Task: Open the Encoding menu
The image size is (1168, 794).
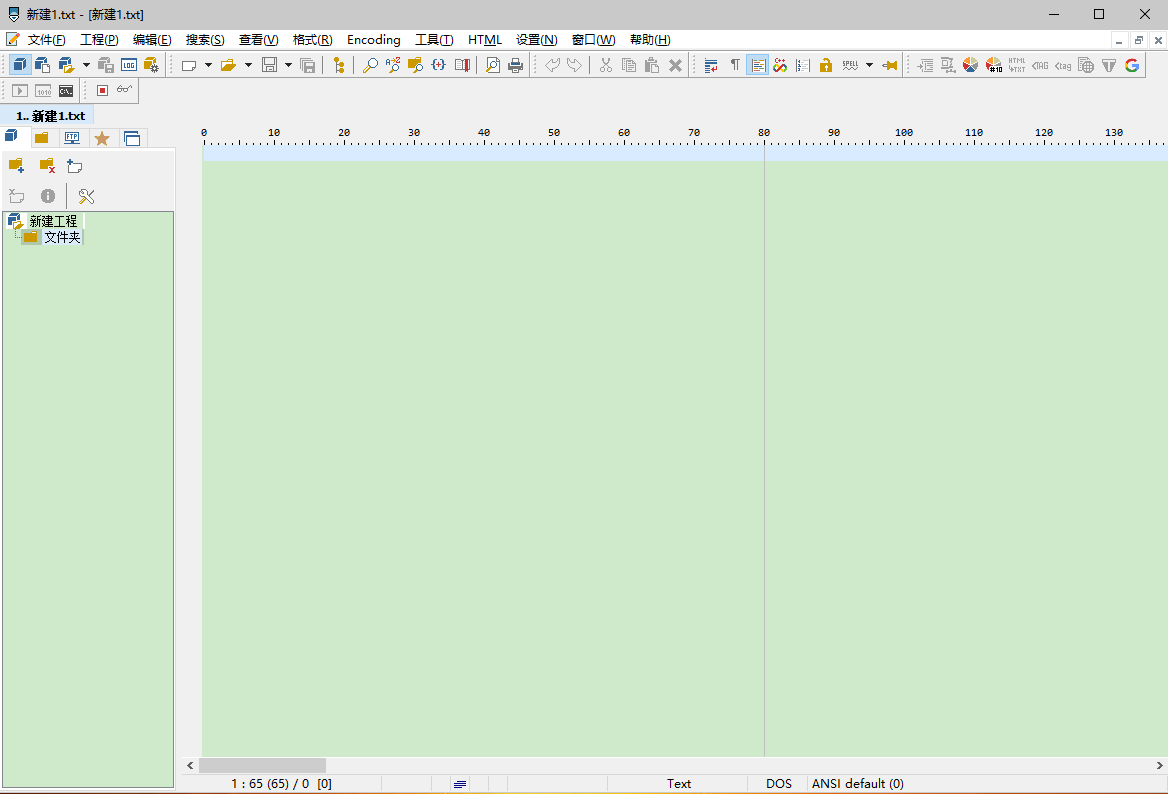Action: [x=373, y=40]
